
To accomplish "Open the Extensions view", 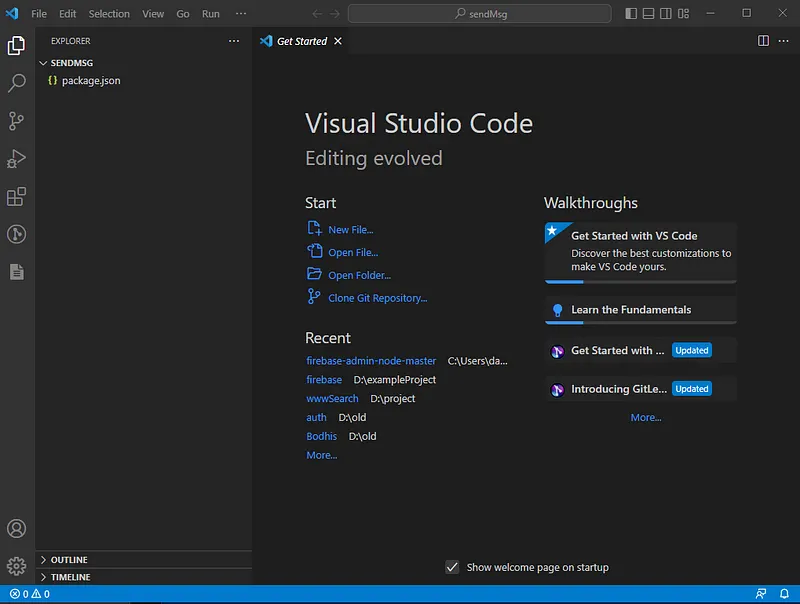I will pos(16,197).
